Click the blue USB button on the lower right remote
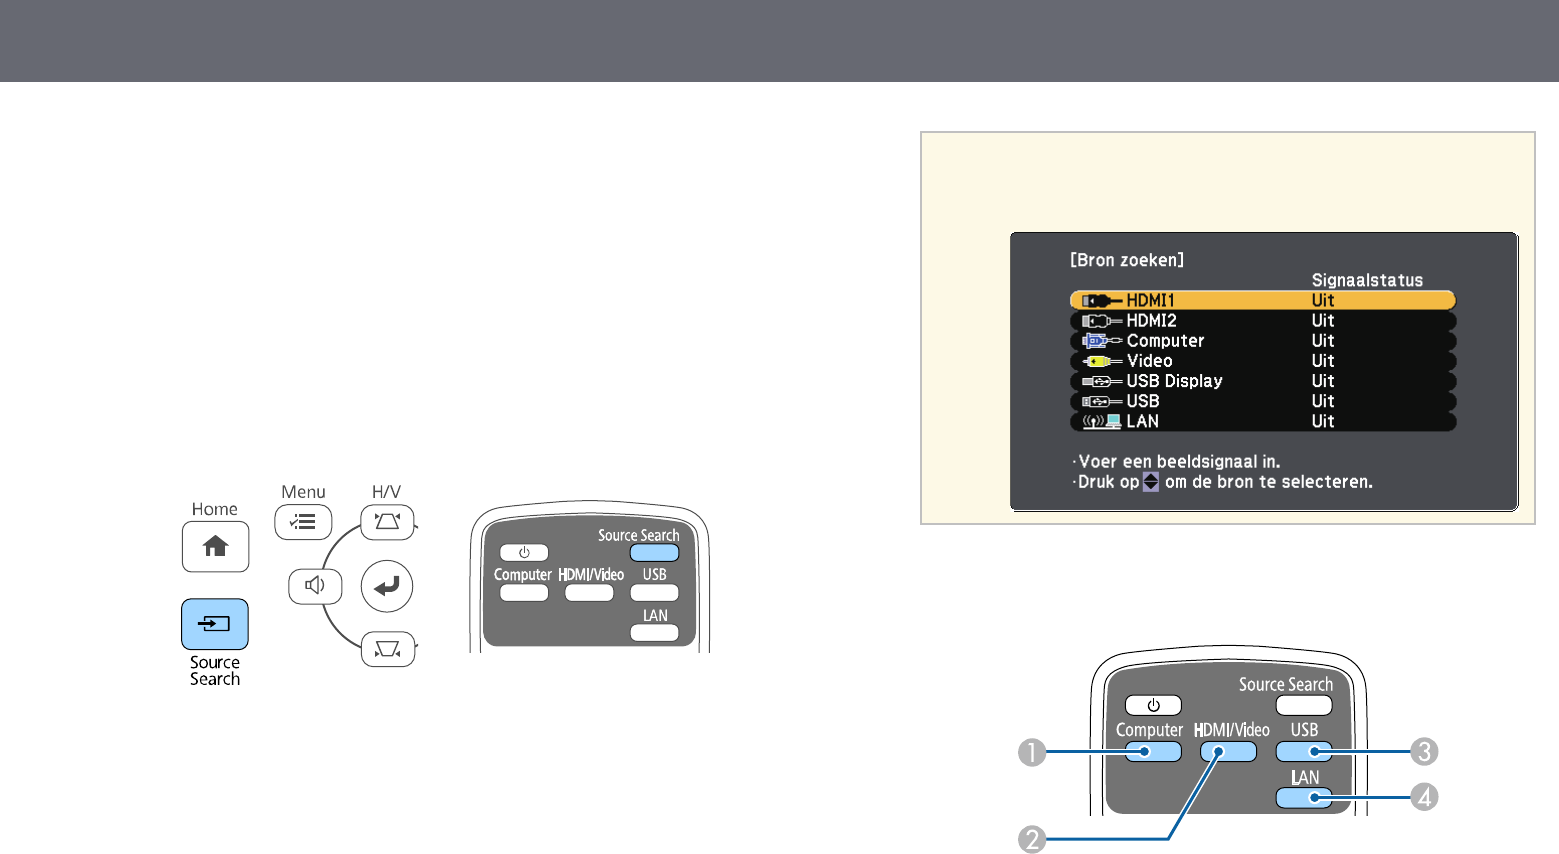The height and width of the screenshot is (854, 1559). click(x=1304, y=752)
